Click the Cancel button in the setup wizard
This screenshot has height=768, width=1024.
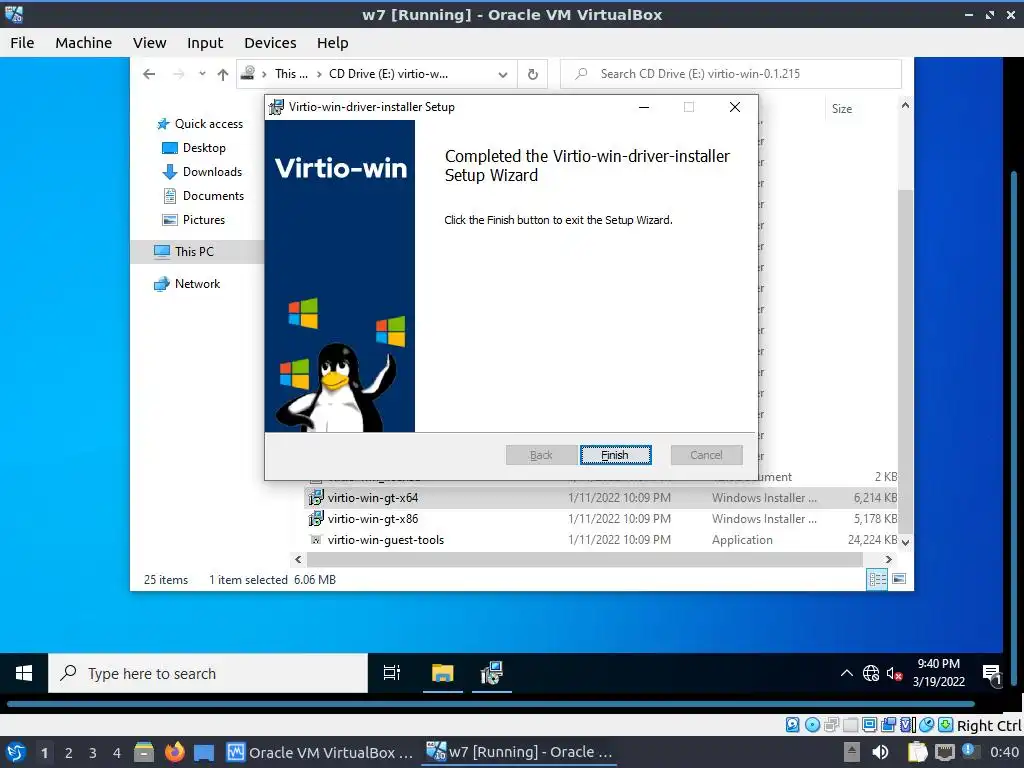tap(706, 455)
